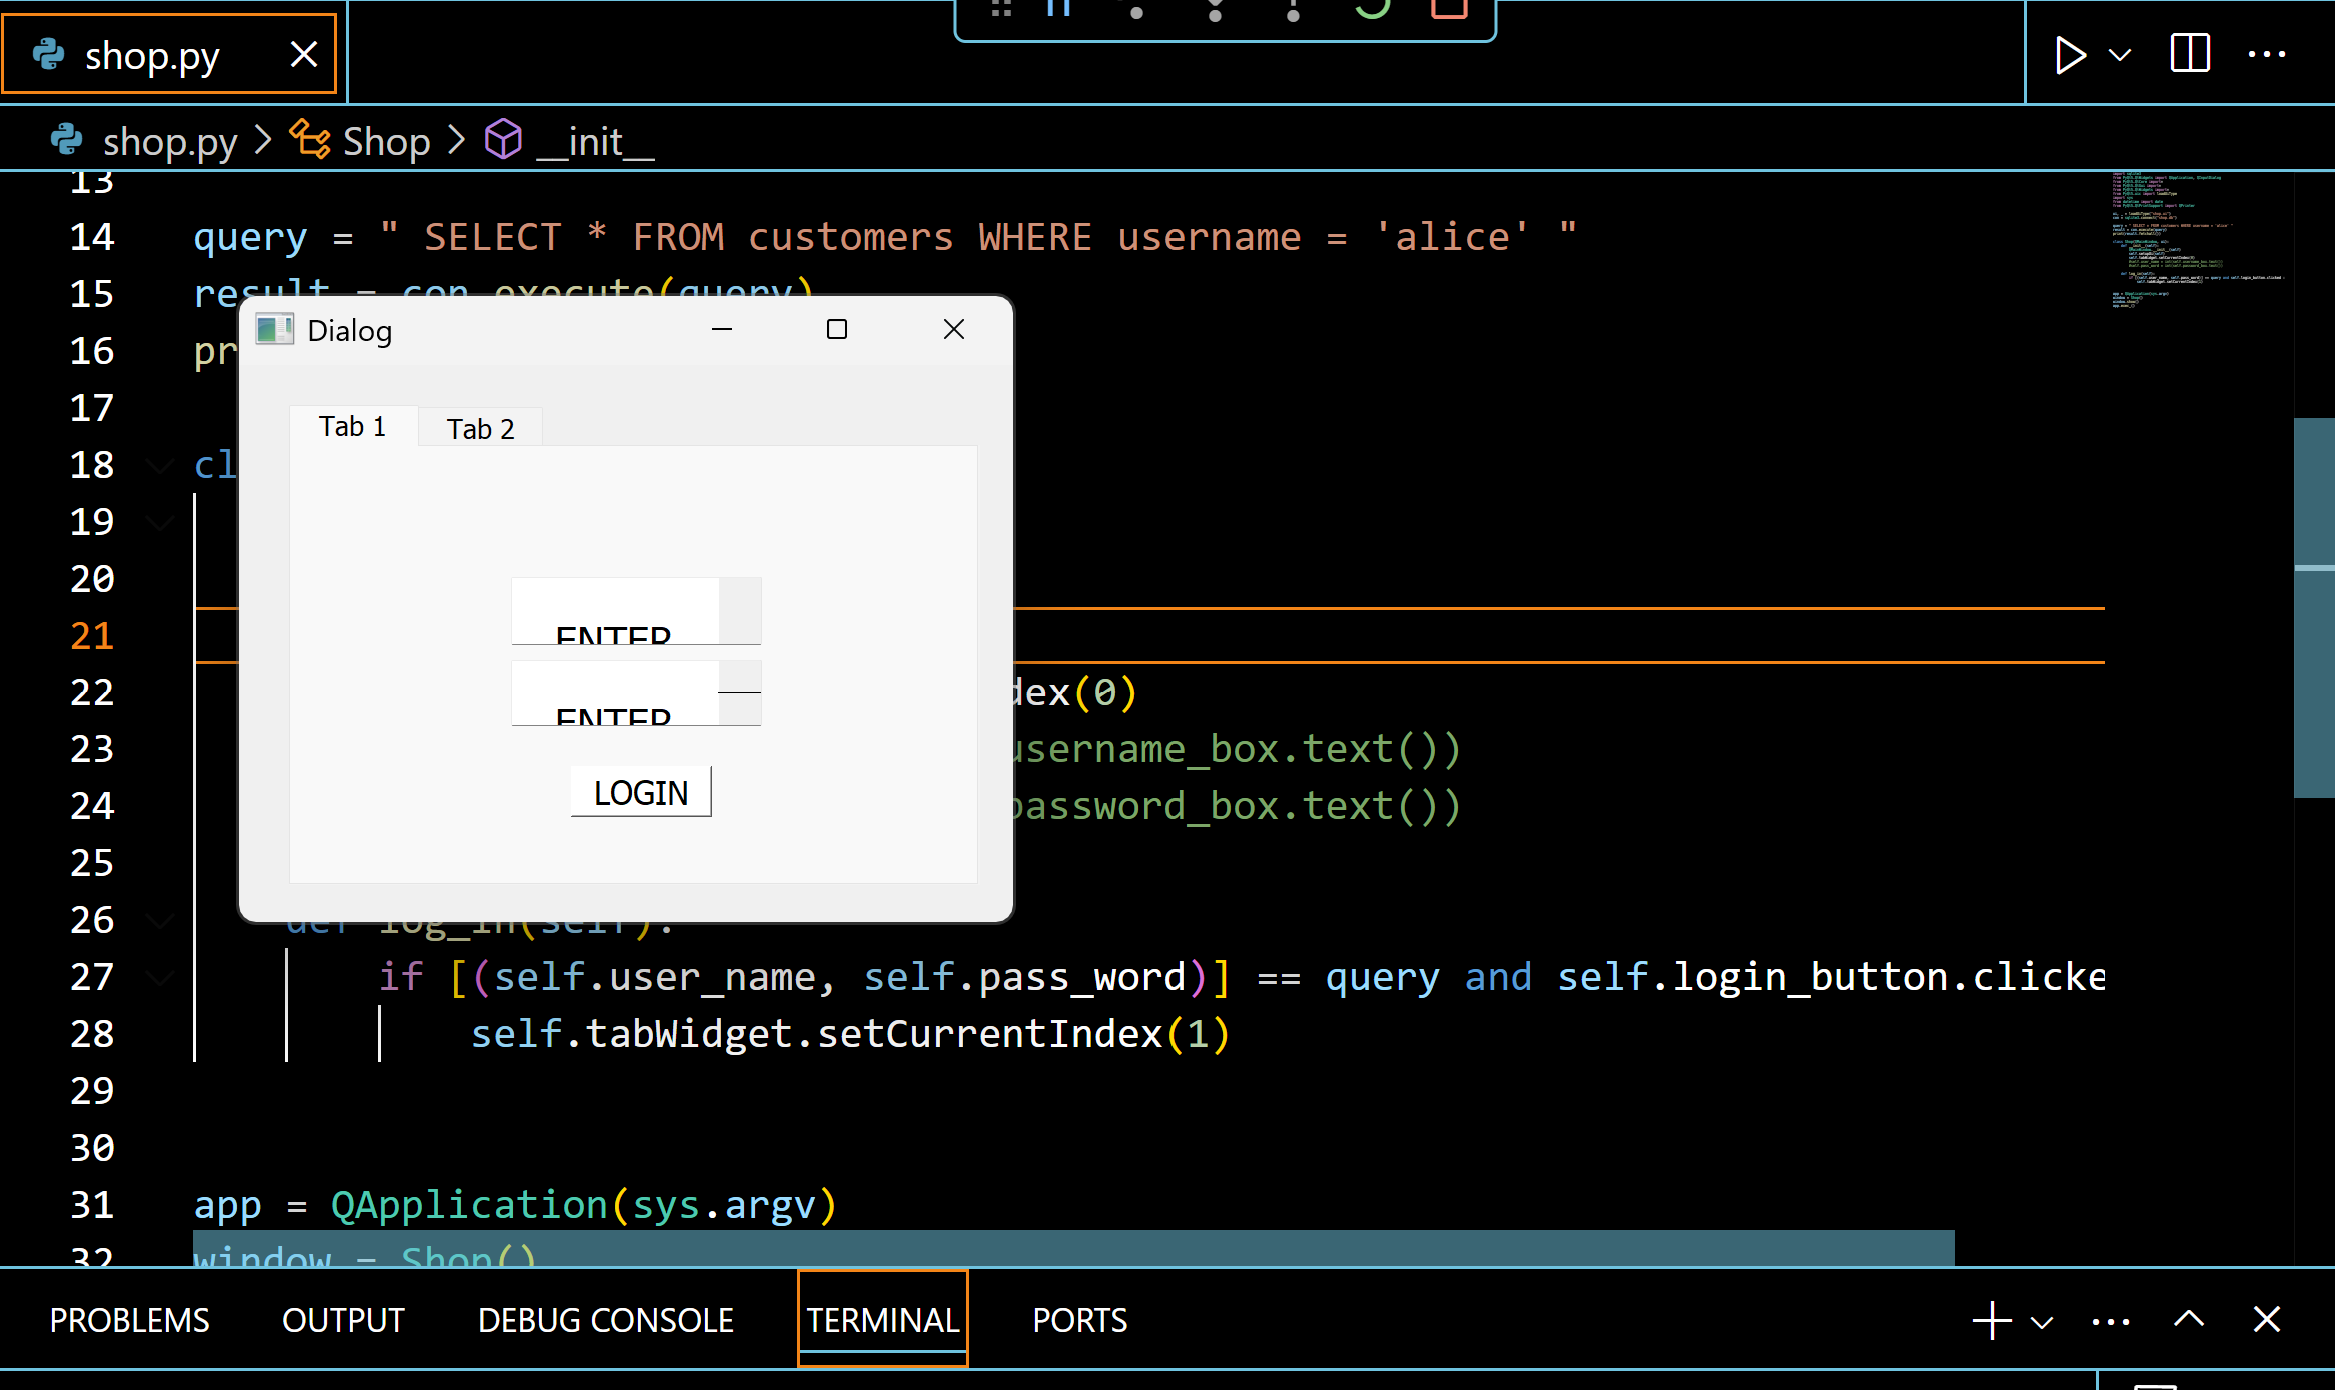
Task: Click line number 14 in the gutter
Action: [x=92, y=237]
